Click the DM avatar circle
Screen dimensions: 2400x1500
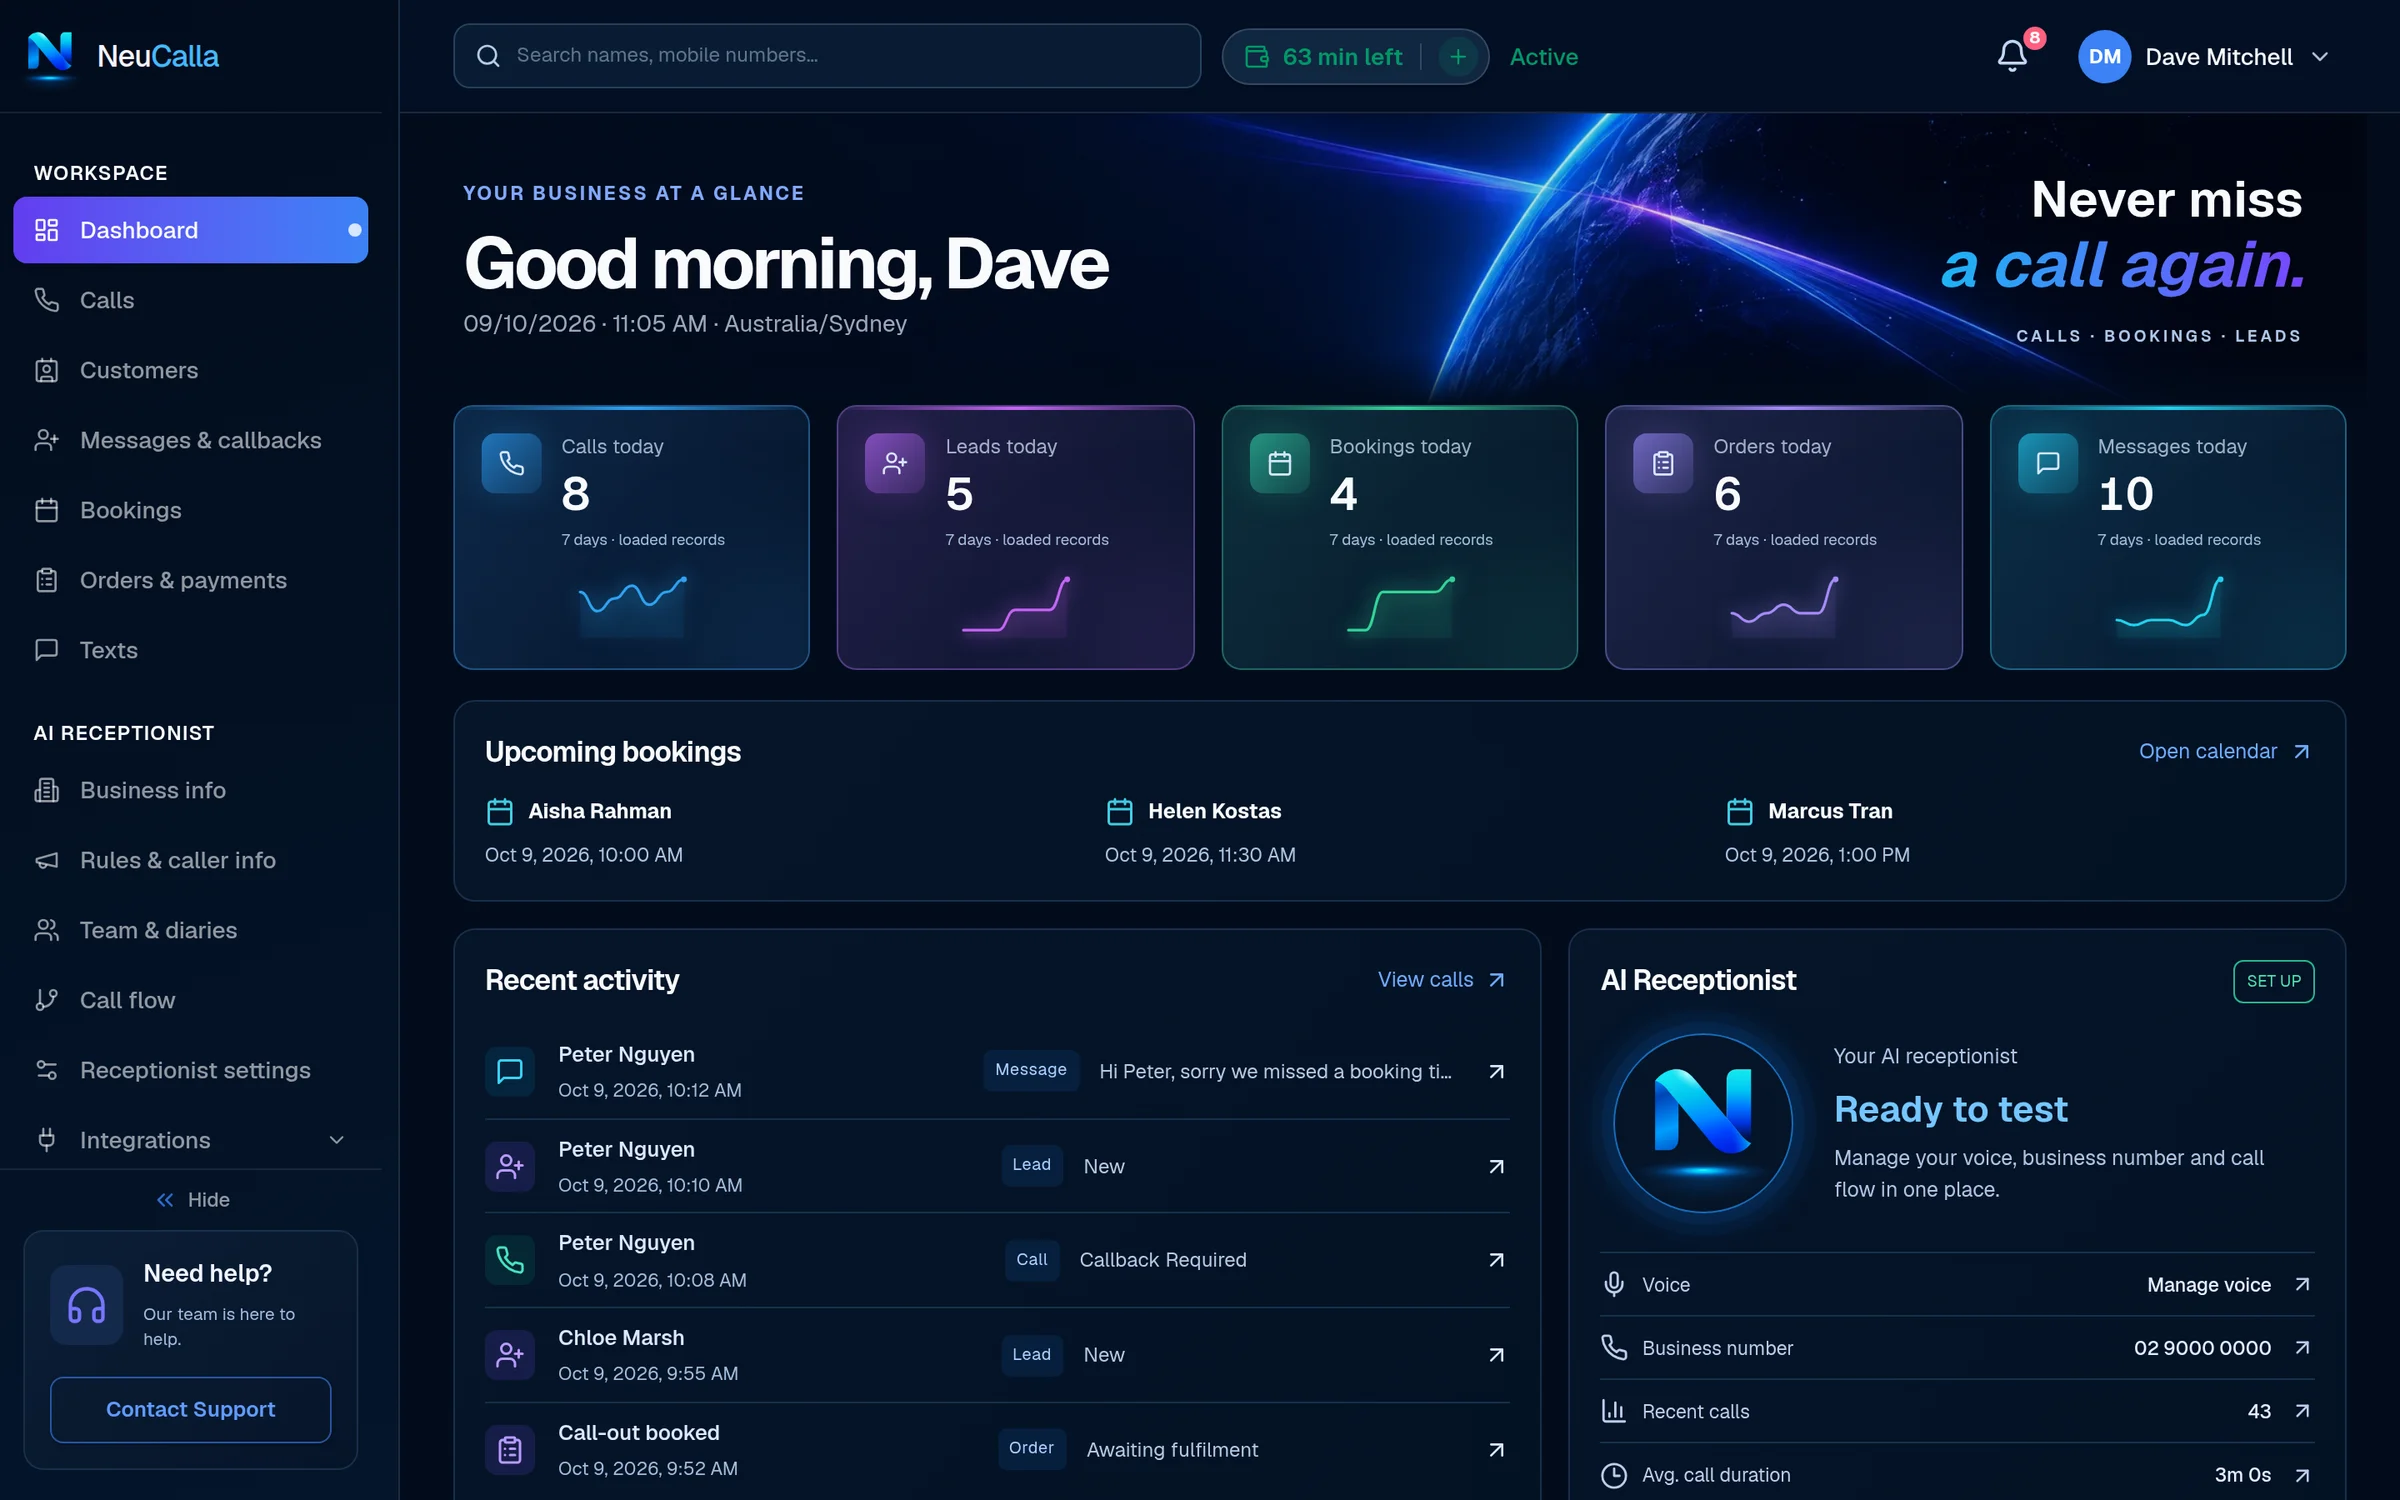pyautogui.click(x=2104, y=57)
